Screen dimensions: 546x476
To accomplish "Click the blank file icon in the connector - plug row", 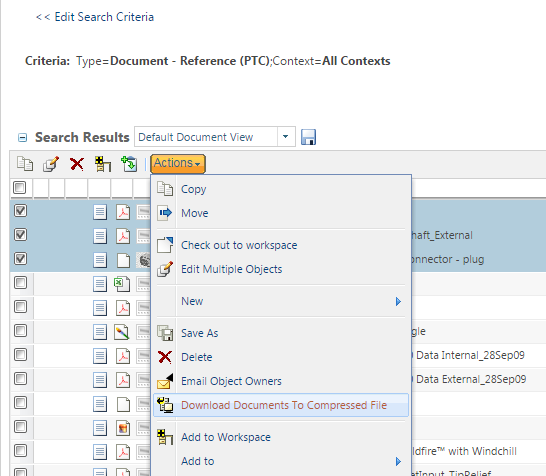I will coord(123,260).
